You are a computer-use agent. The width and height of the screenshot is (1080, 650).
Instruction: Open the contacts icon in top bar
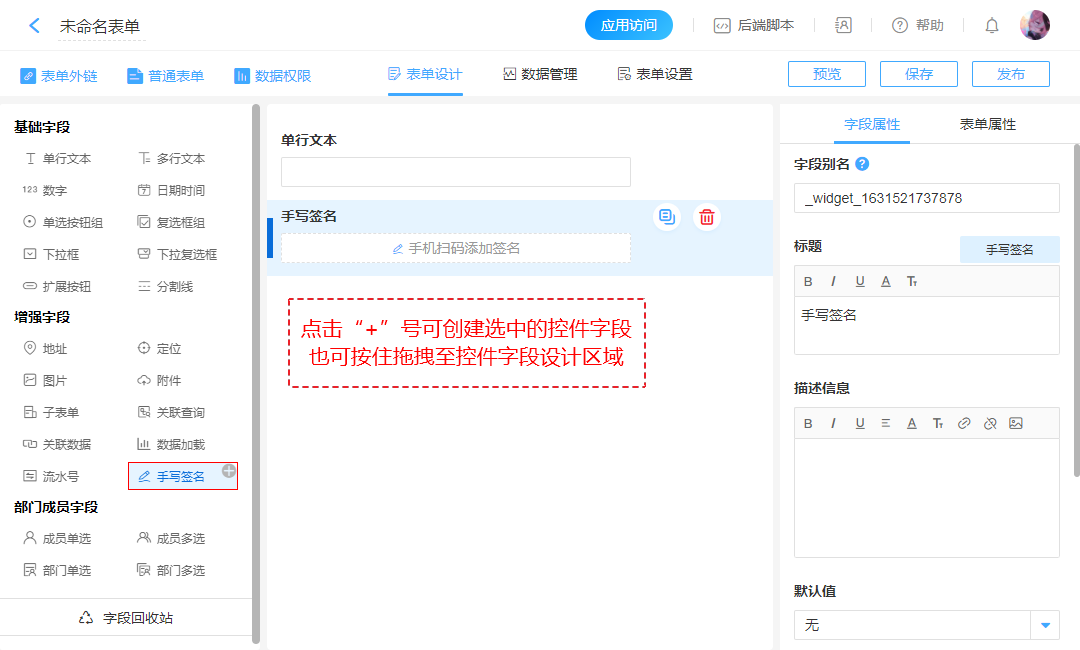(x=843, y=26)
